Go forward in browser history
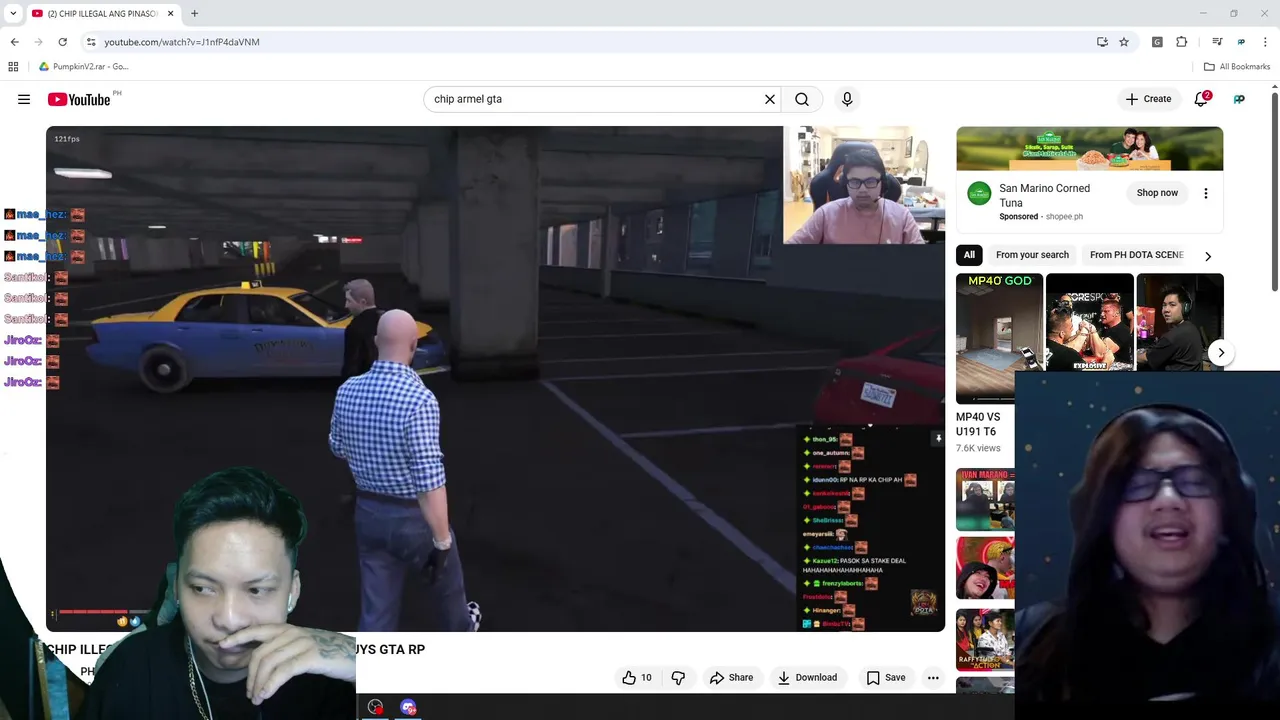Image resolution: width=1280 pixels, height=720 pixels. (x=38, y=42)
